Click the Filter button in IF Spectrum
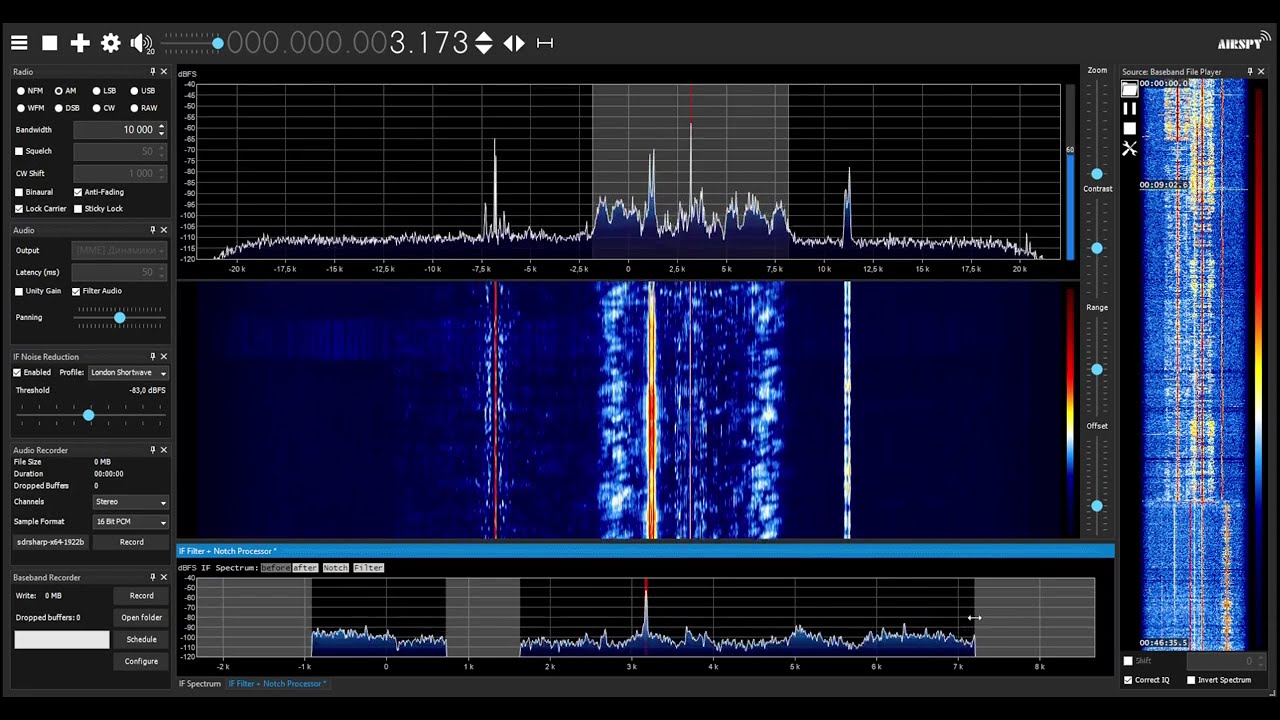 click(368, 568)
